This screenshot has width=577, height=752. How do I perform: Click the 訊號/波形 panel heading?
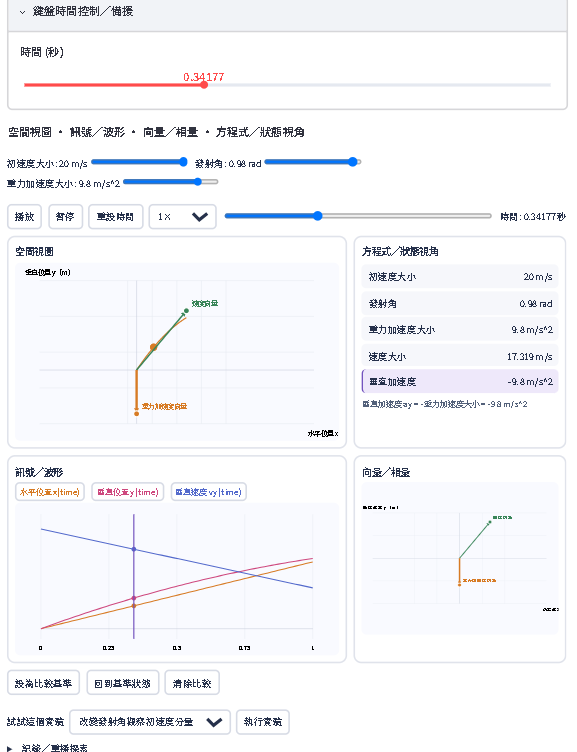click(x=39, y=472)
